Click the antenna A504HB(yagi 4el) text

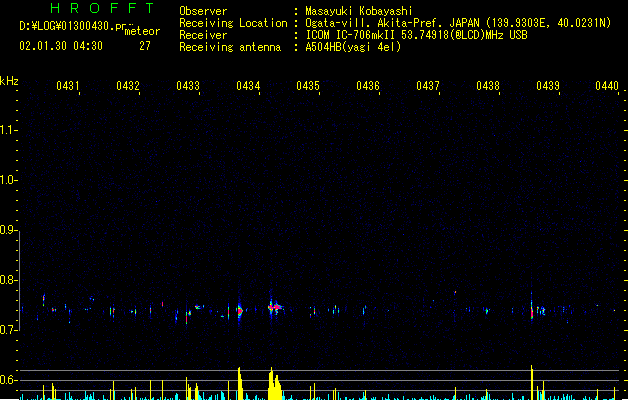(353, 47)
